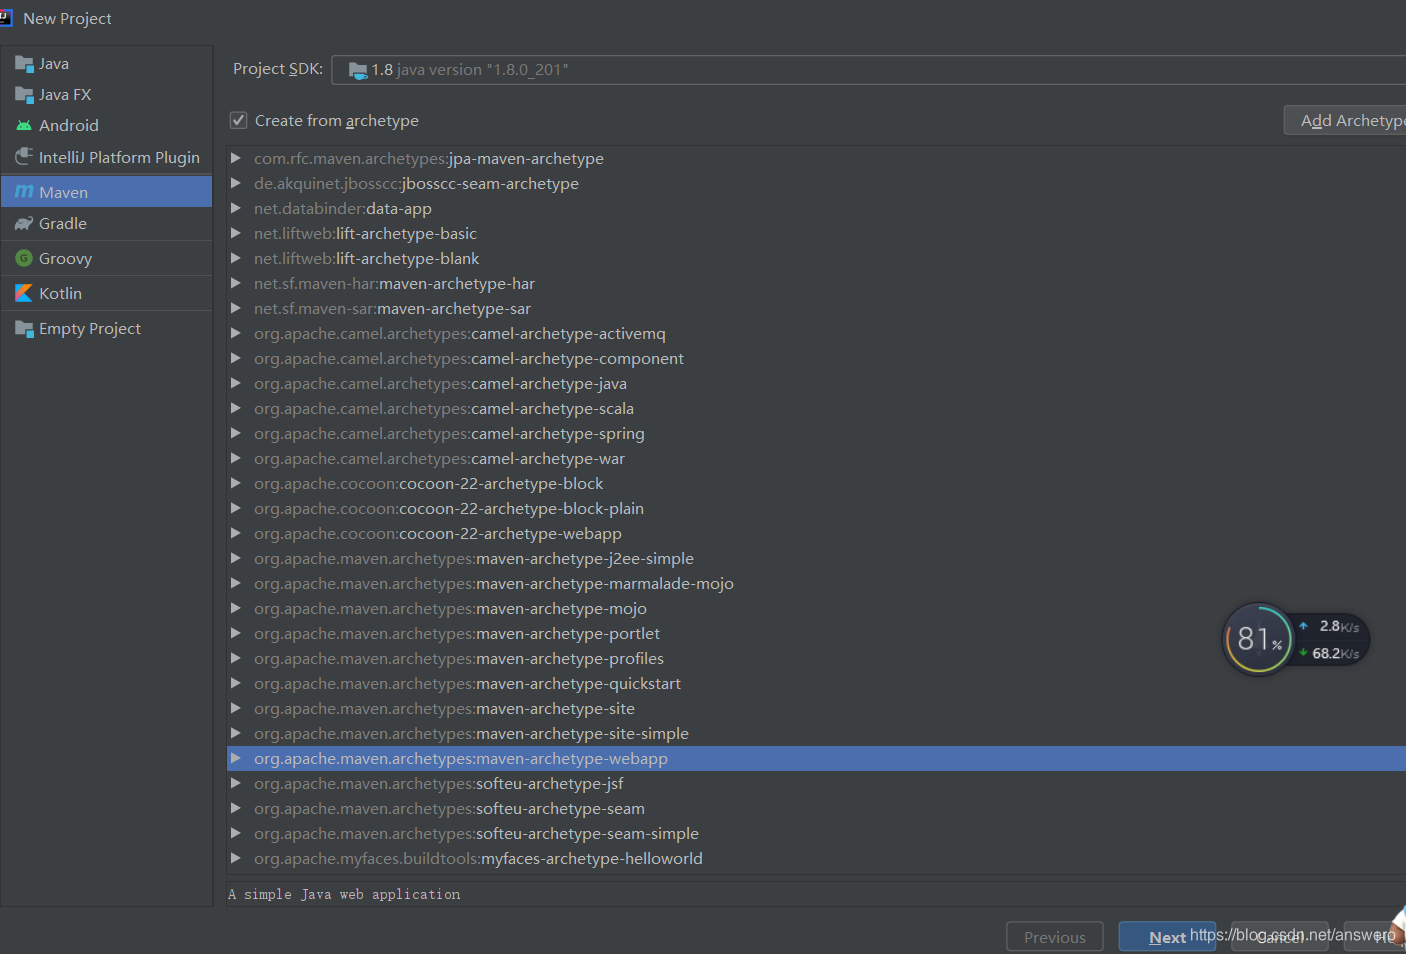Expand lift-archetype-basic arrow
Image resolution: width=1406 pixels, height=954 pixels.
(x=236, y=233)
